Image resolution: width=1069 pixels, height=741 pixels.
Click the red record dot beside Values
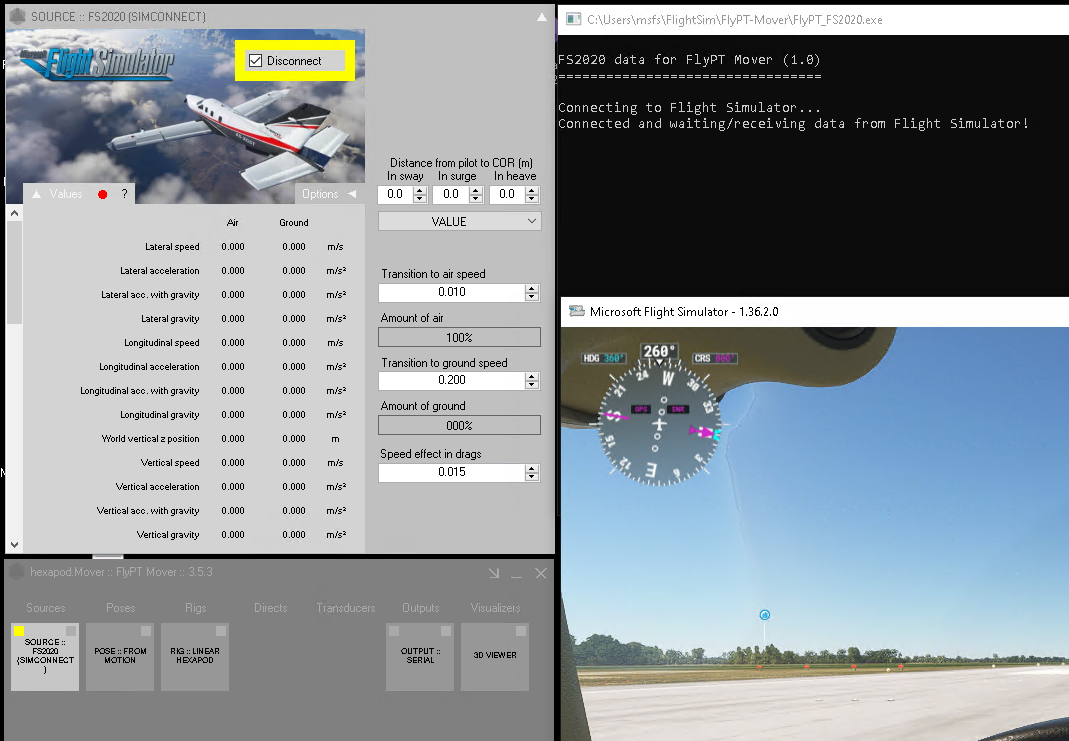click(102, 194)
